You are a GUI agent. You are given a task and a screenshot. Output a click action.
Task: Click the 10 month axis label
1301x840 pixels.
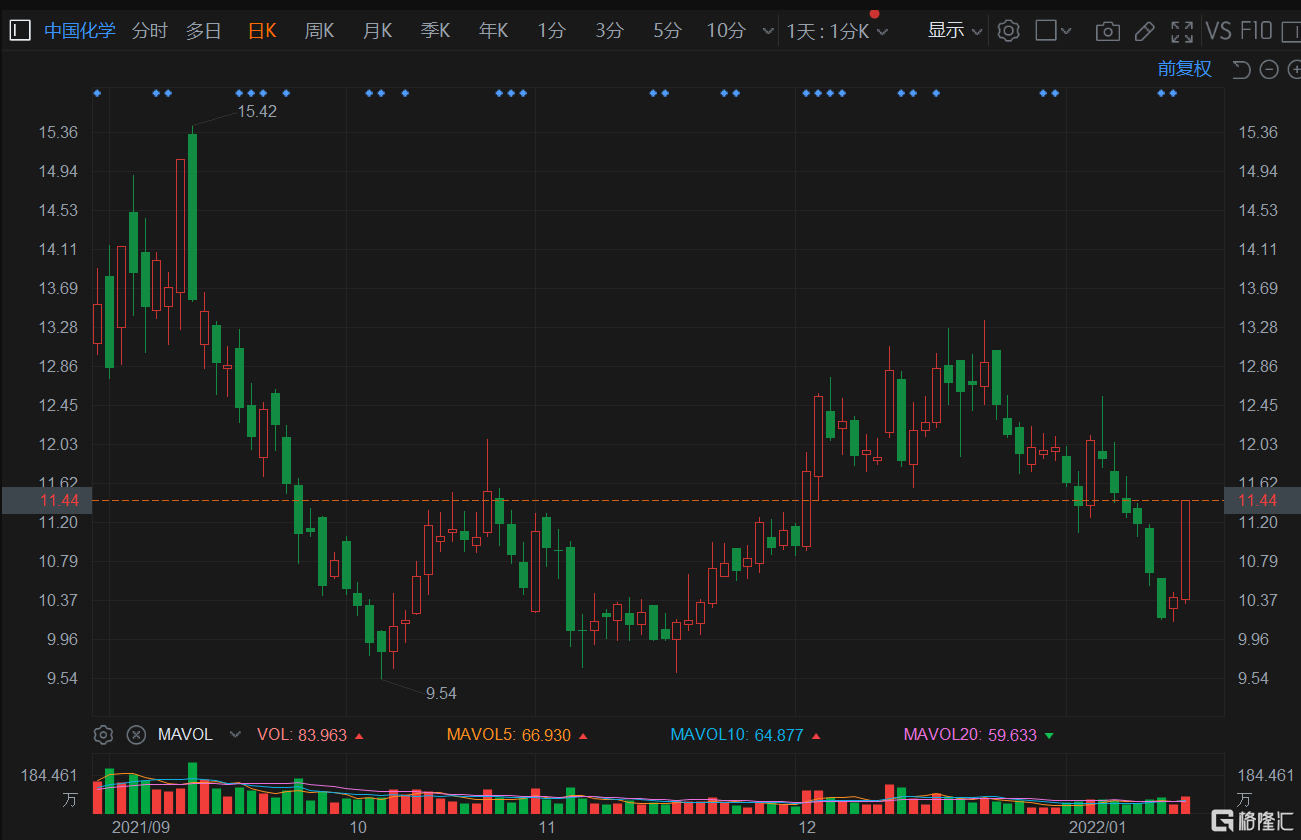358,827
